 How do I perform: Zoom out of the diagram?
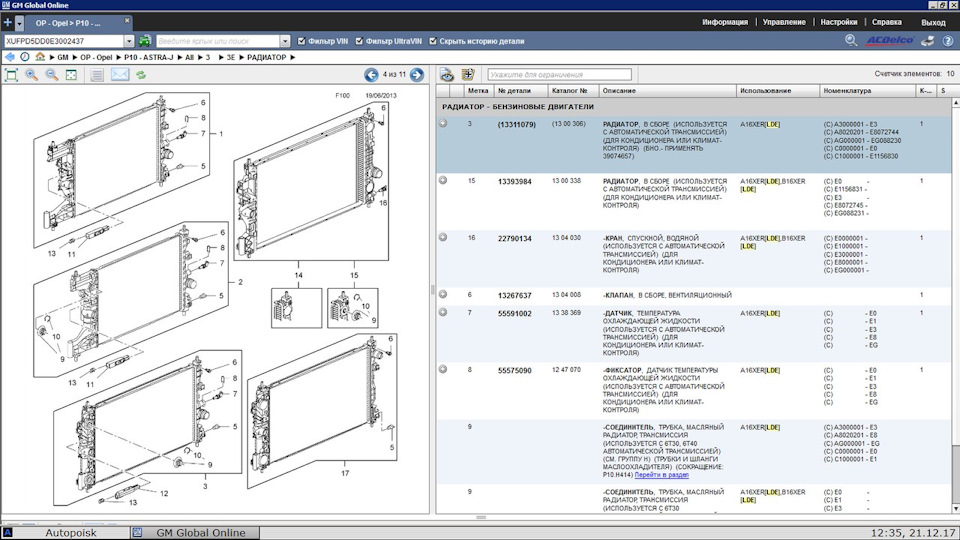click(52, 75)
